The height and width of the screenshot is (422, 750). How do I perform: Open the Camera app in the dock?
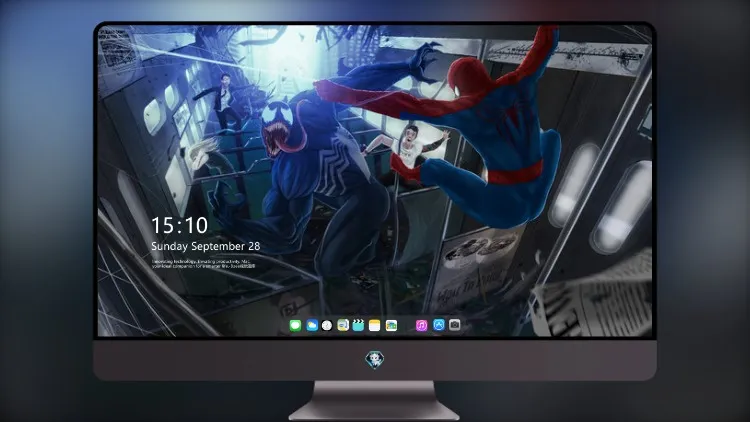tap(455, 325)
